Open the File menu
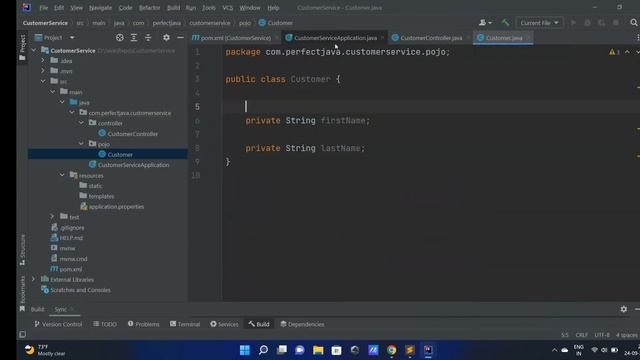640x360 pixels. pyautogui.click(x=43, y=8)
